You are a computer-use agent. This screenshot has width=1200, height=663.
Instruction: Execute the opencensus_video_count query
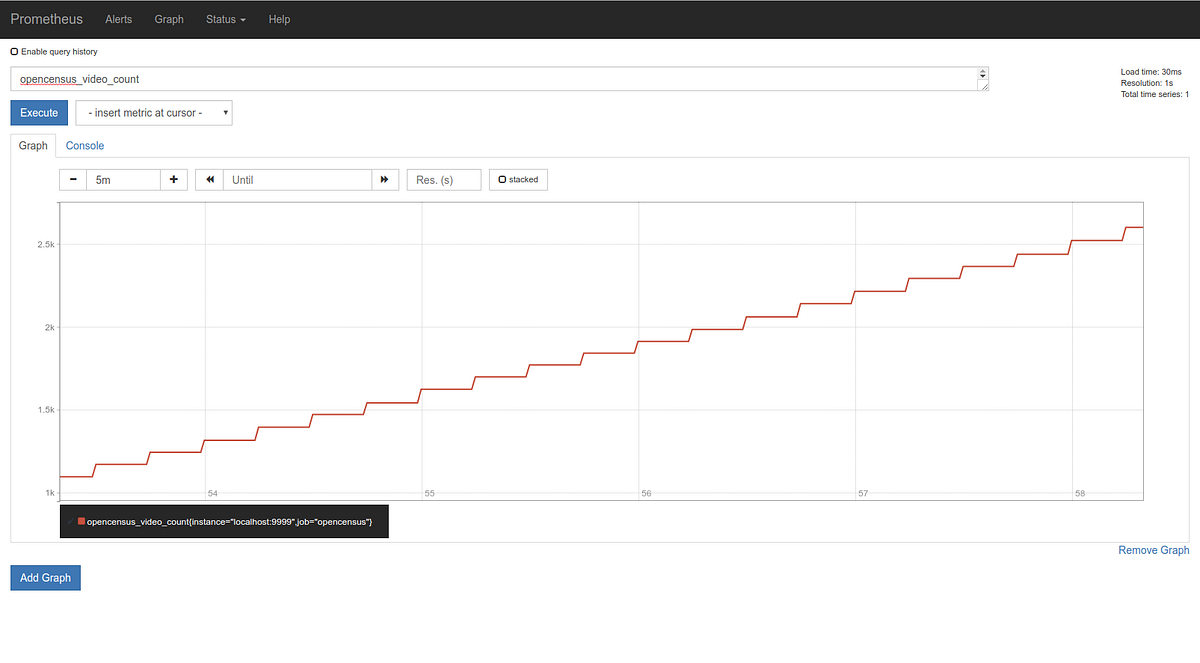click(x=38, y=113)
